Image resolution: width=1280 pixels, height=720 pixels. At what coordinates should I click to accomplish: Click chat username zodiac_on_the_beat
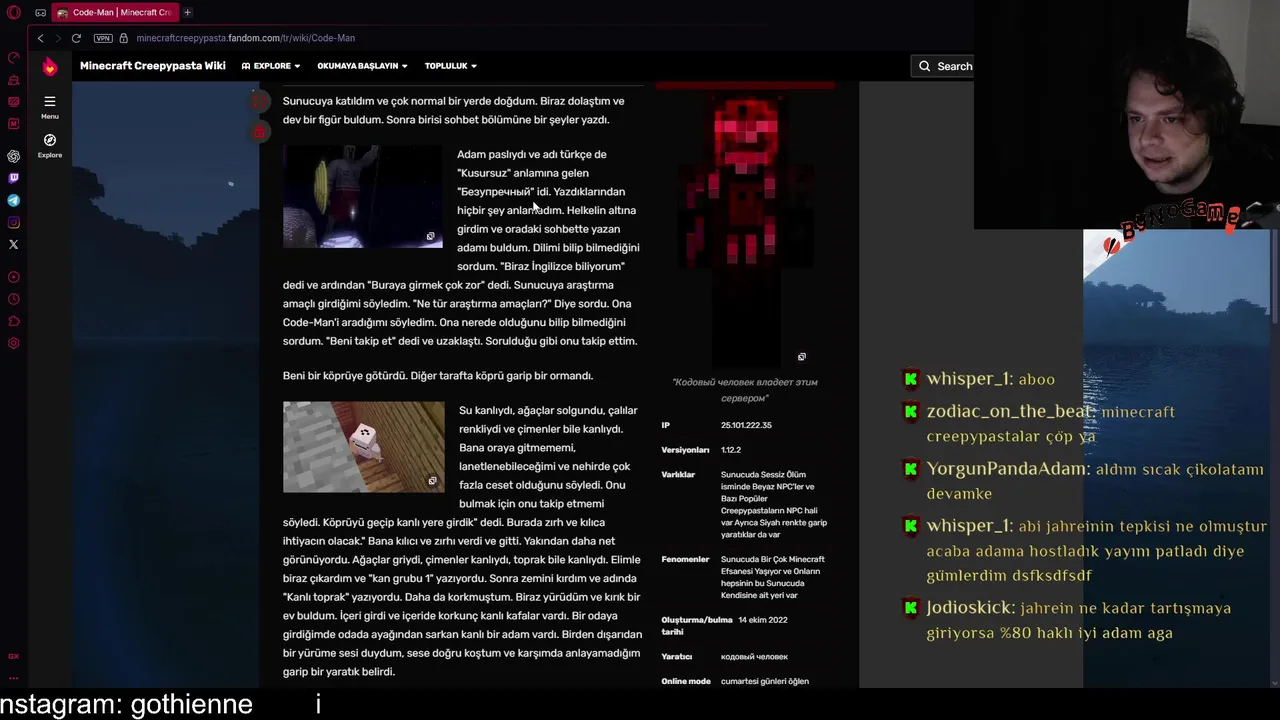(x=1009, y=412)
